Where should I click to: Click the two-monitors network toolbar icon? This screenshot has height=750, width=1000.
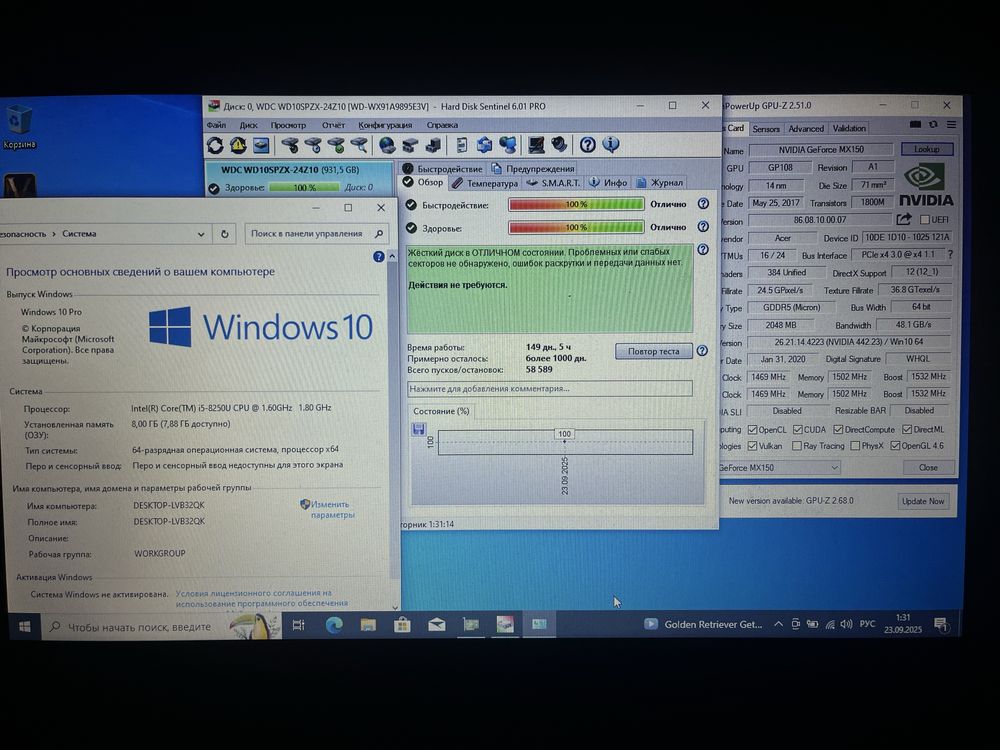point(508,145)
